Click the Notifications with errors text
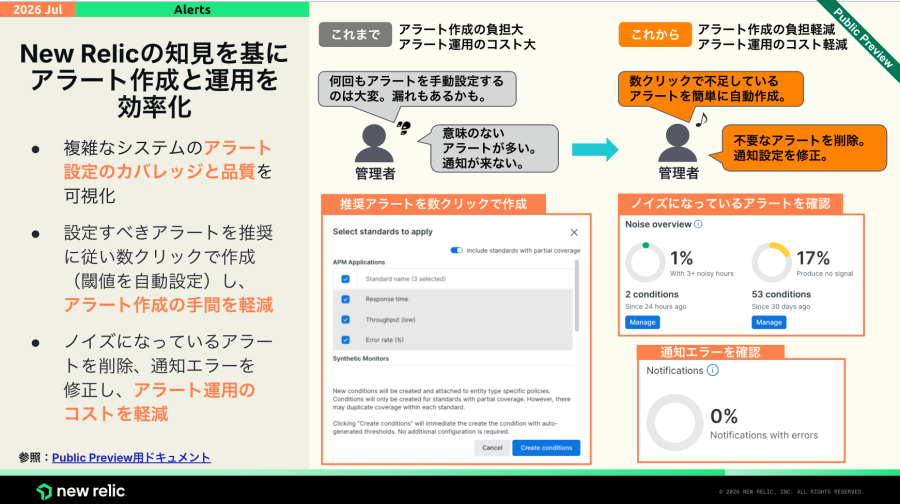This screenshot has height=504, width=900. [764, 435]
